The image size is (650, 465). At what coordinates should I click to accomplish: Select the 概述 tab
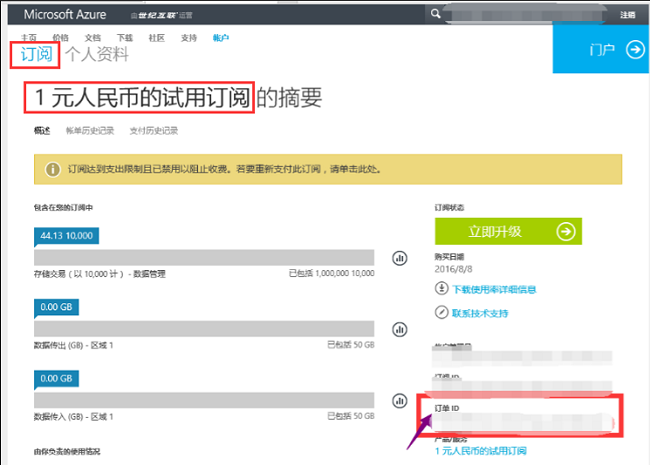tap(41, 131)
